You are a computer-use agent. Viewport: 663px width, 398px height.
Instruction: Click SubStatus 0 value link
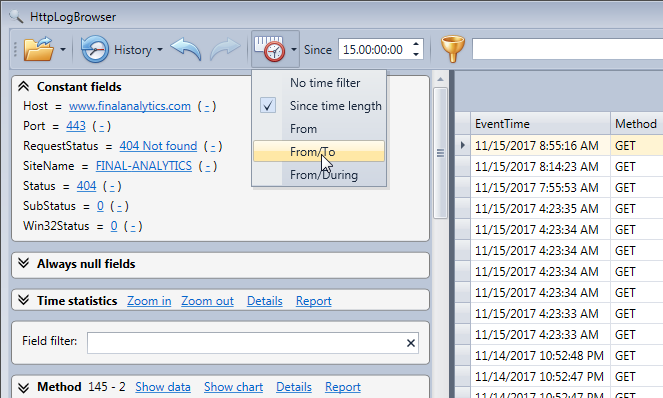click(x=100, y=206)
